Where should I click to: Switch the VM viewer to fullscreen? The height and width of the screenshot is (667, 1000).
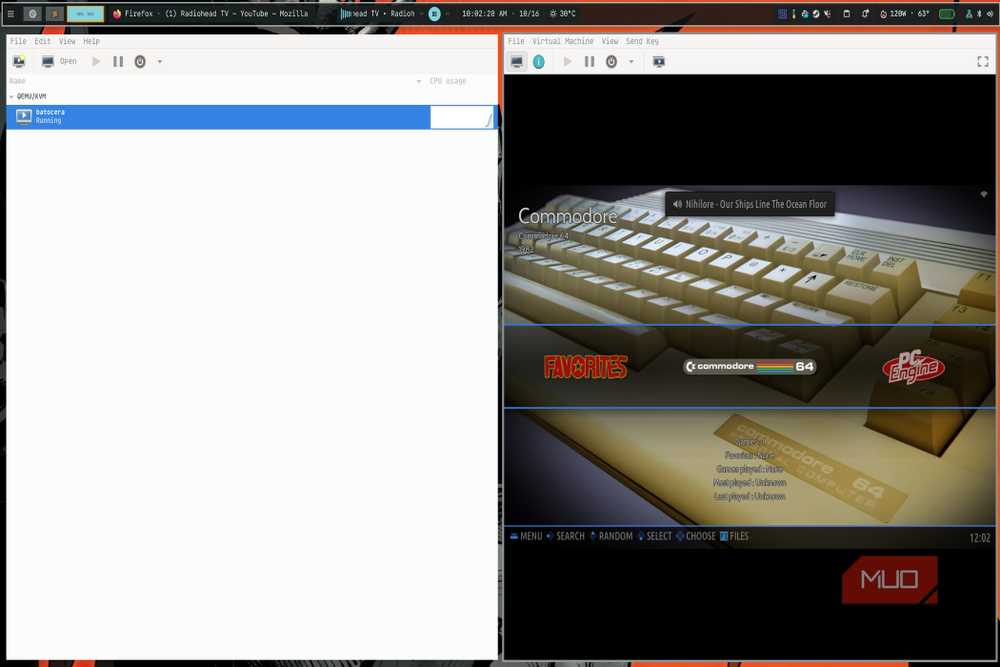(983, 62)
